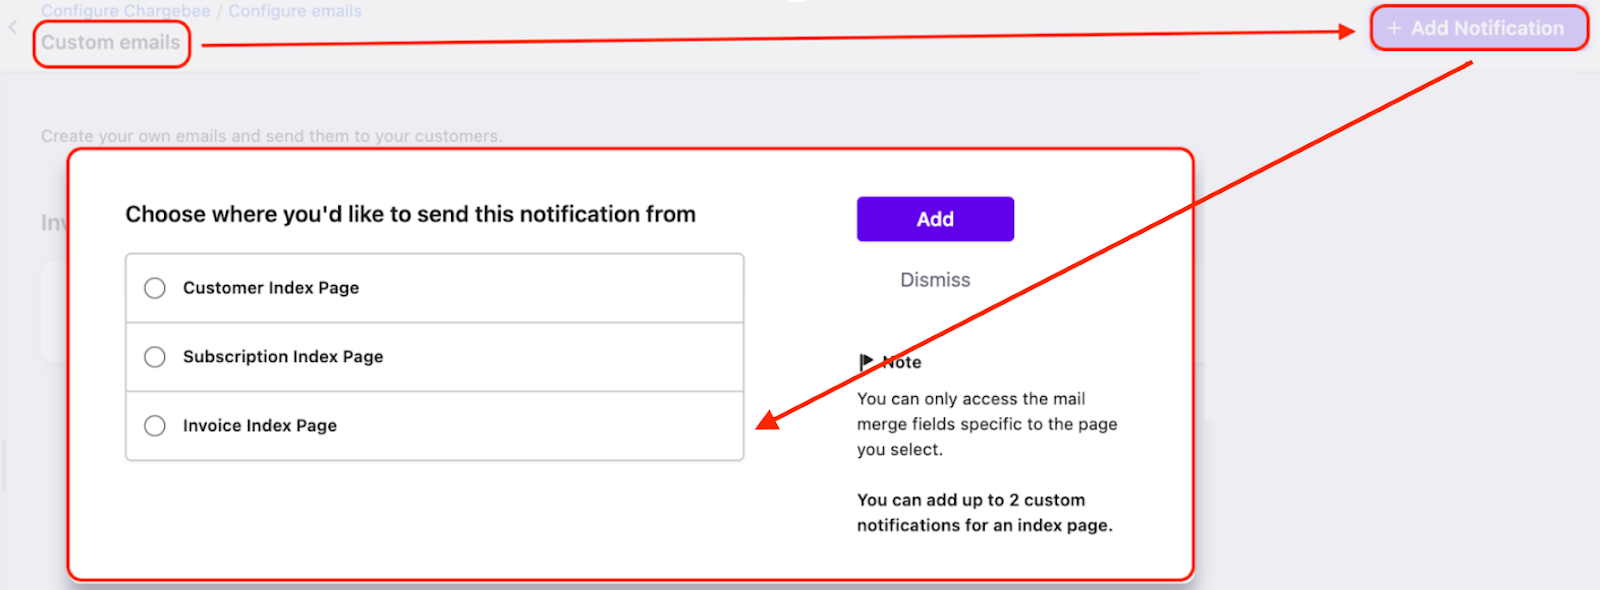
Task: Click the Note heading text
Action: 903,362
